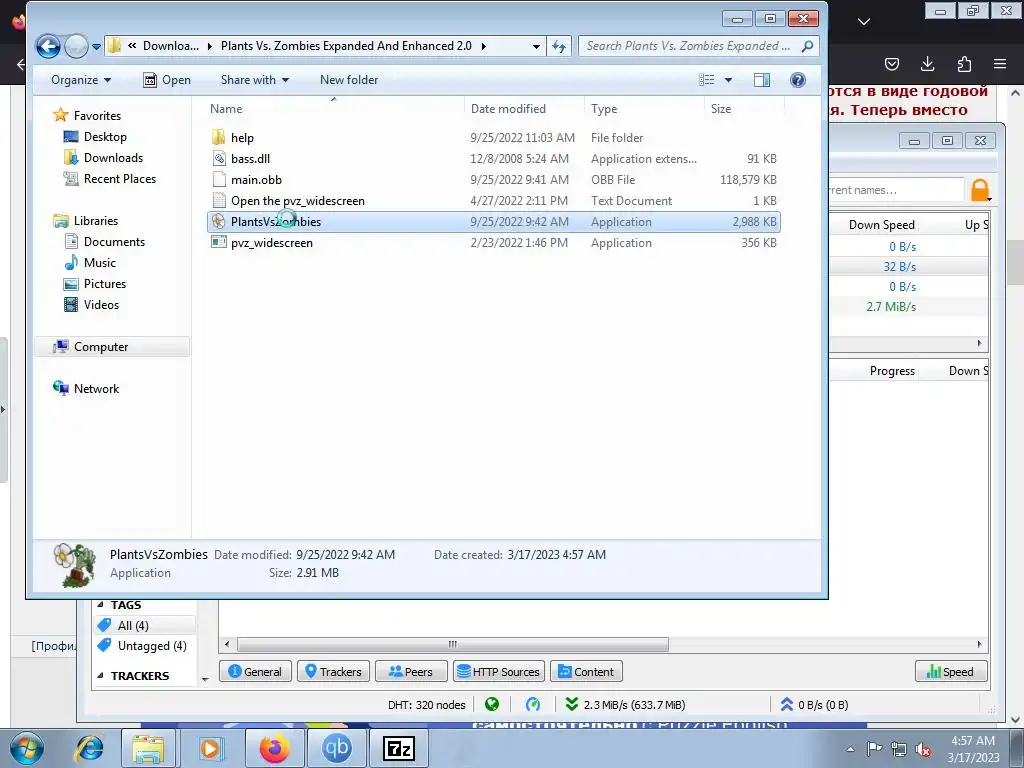Open the Organize menu

[81, 80]
